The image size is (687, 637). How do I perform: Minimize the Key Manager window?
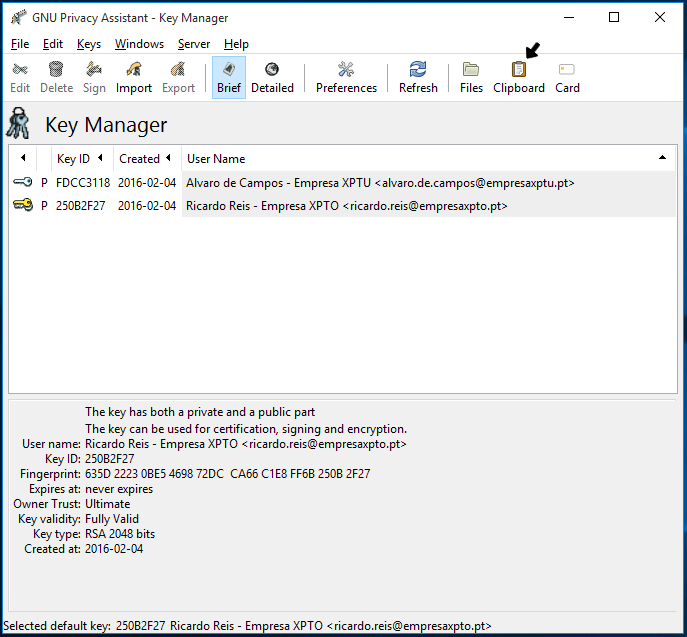569,18
